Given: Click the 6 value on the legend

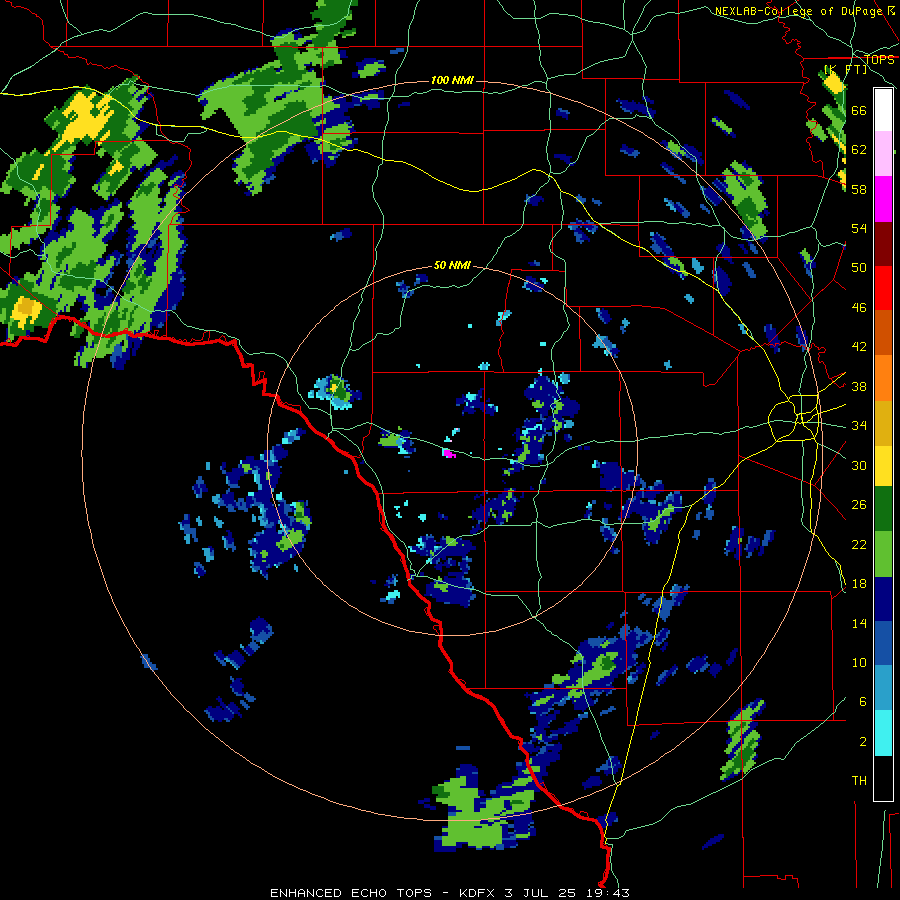Looking at the screenshot, I should [863, 702].
